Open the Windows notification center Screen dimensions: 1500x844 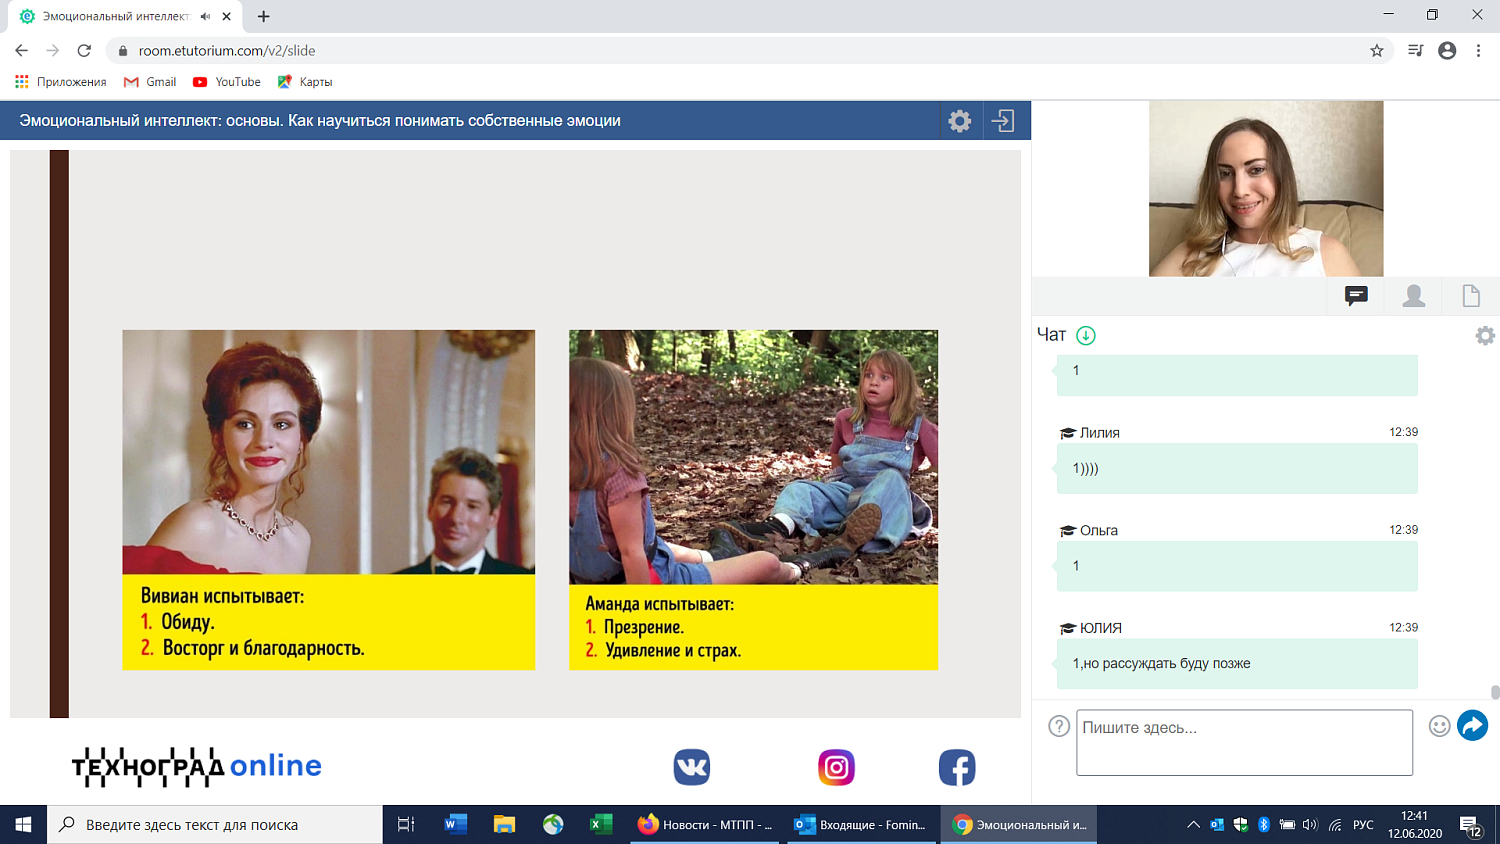pyautogui.click(x=1470, y=826)
